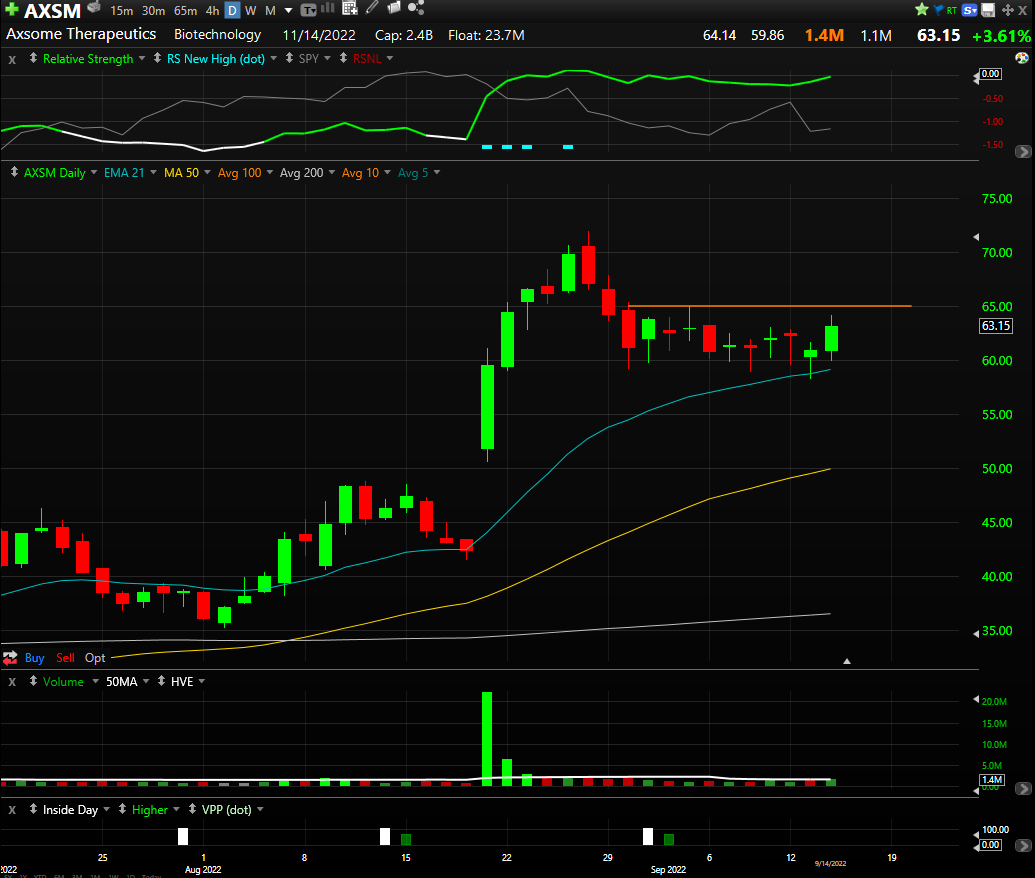Click the green star favorite icon

pos(921,9)
